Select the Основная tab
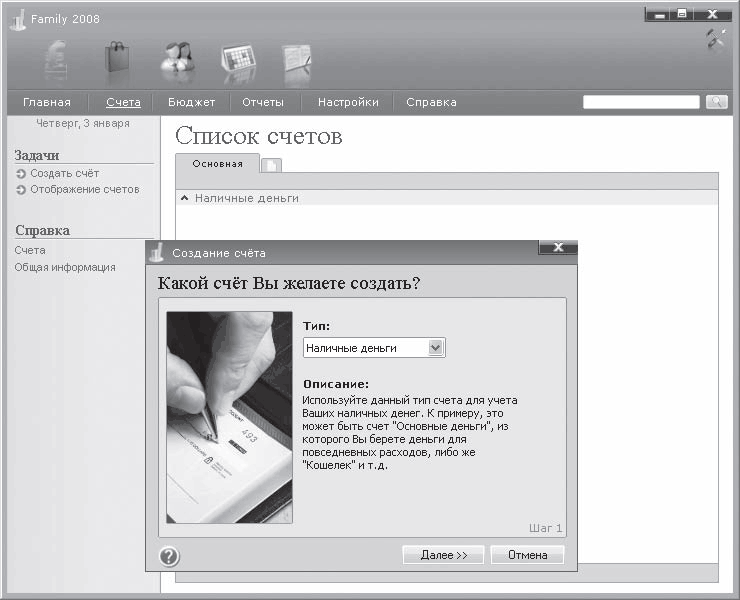The height and width of the screenshot is (600, 740). (x=218, y=164)
